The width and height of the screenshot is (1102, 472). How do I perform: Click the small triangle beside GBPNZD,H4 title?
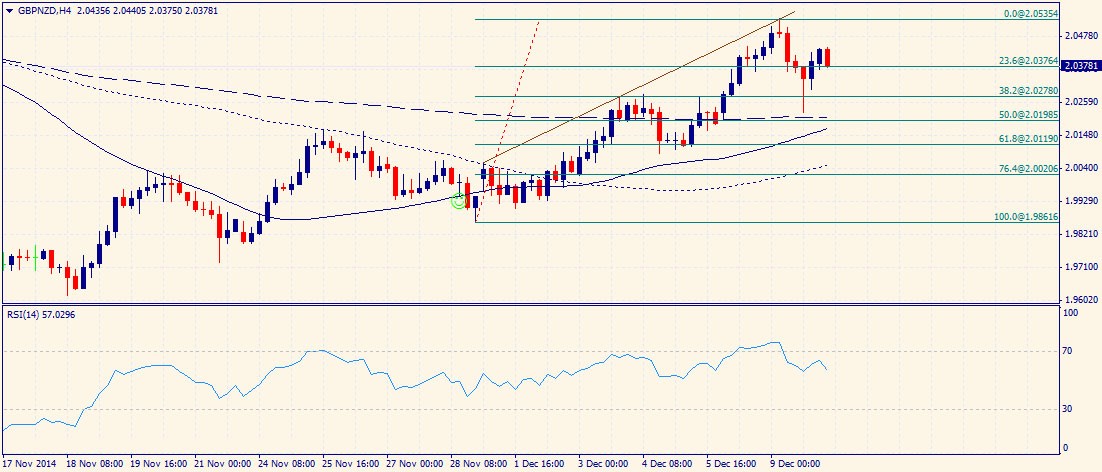click(x=8, y=10)
